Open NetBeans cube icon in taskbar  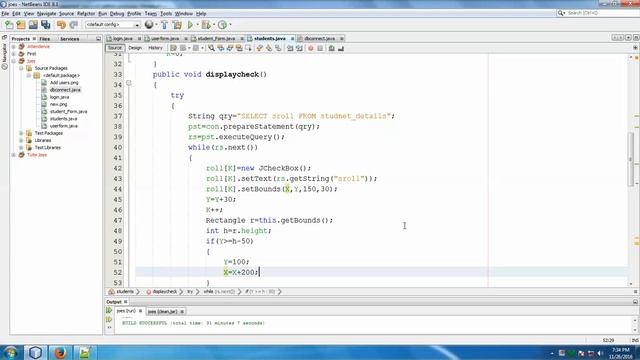click(35, 352)
